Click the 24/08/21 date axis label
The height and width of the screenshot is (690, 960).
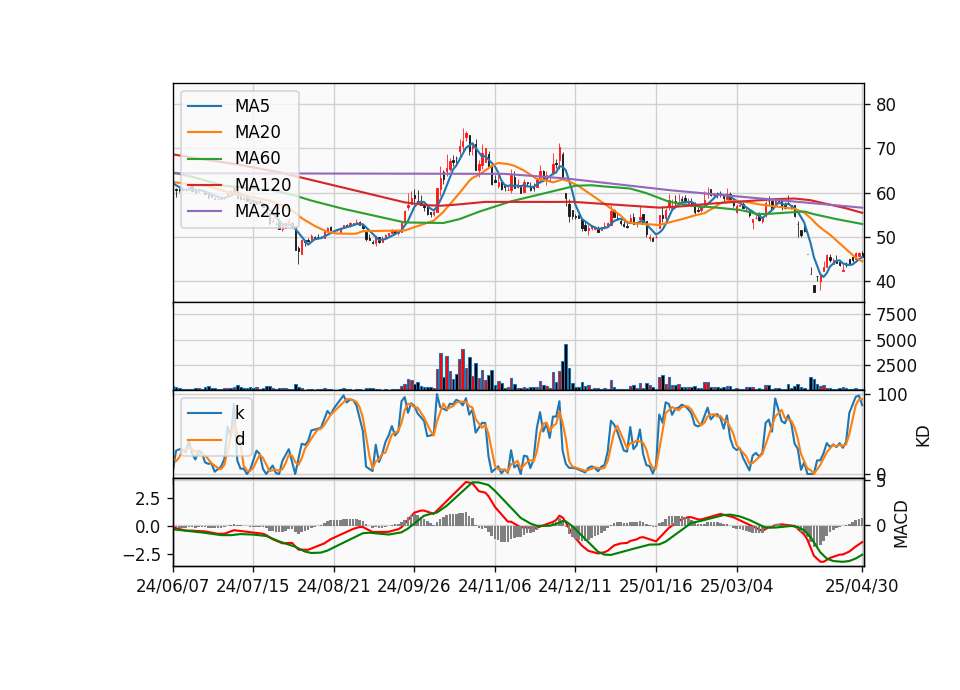[334, 586]
